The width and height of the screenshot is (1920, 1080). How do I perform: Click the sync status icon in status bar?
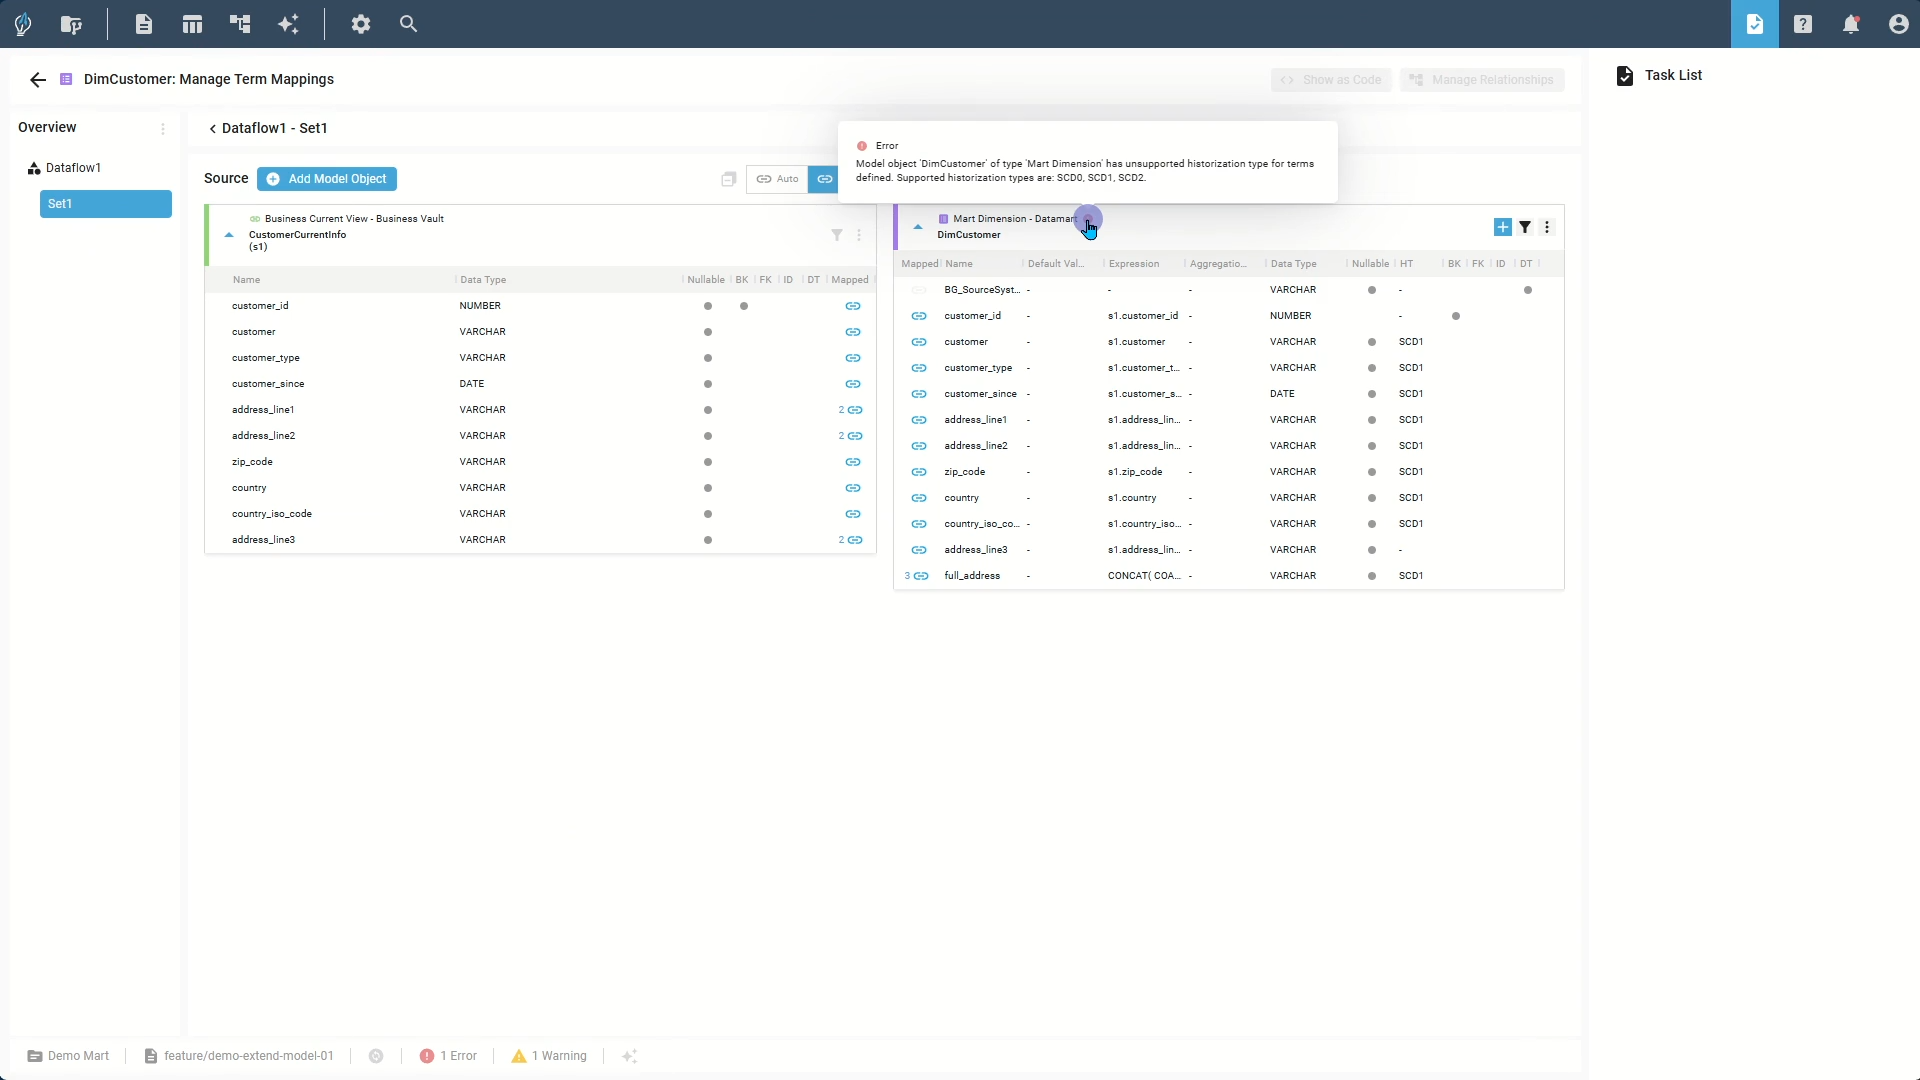(x=376, y=1056)
